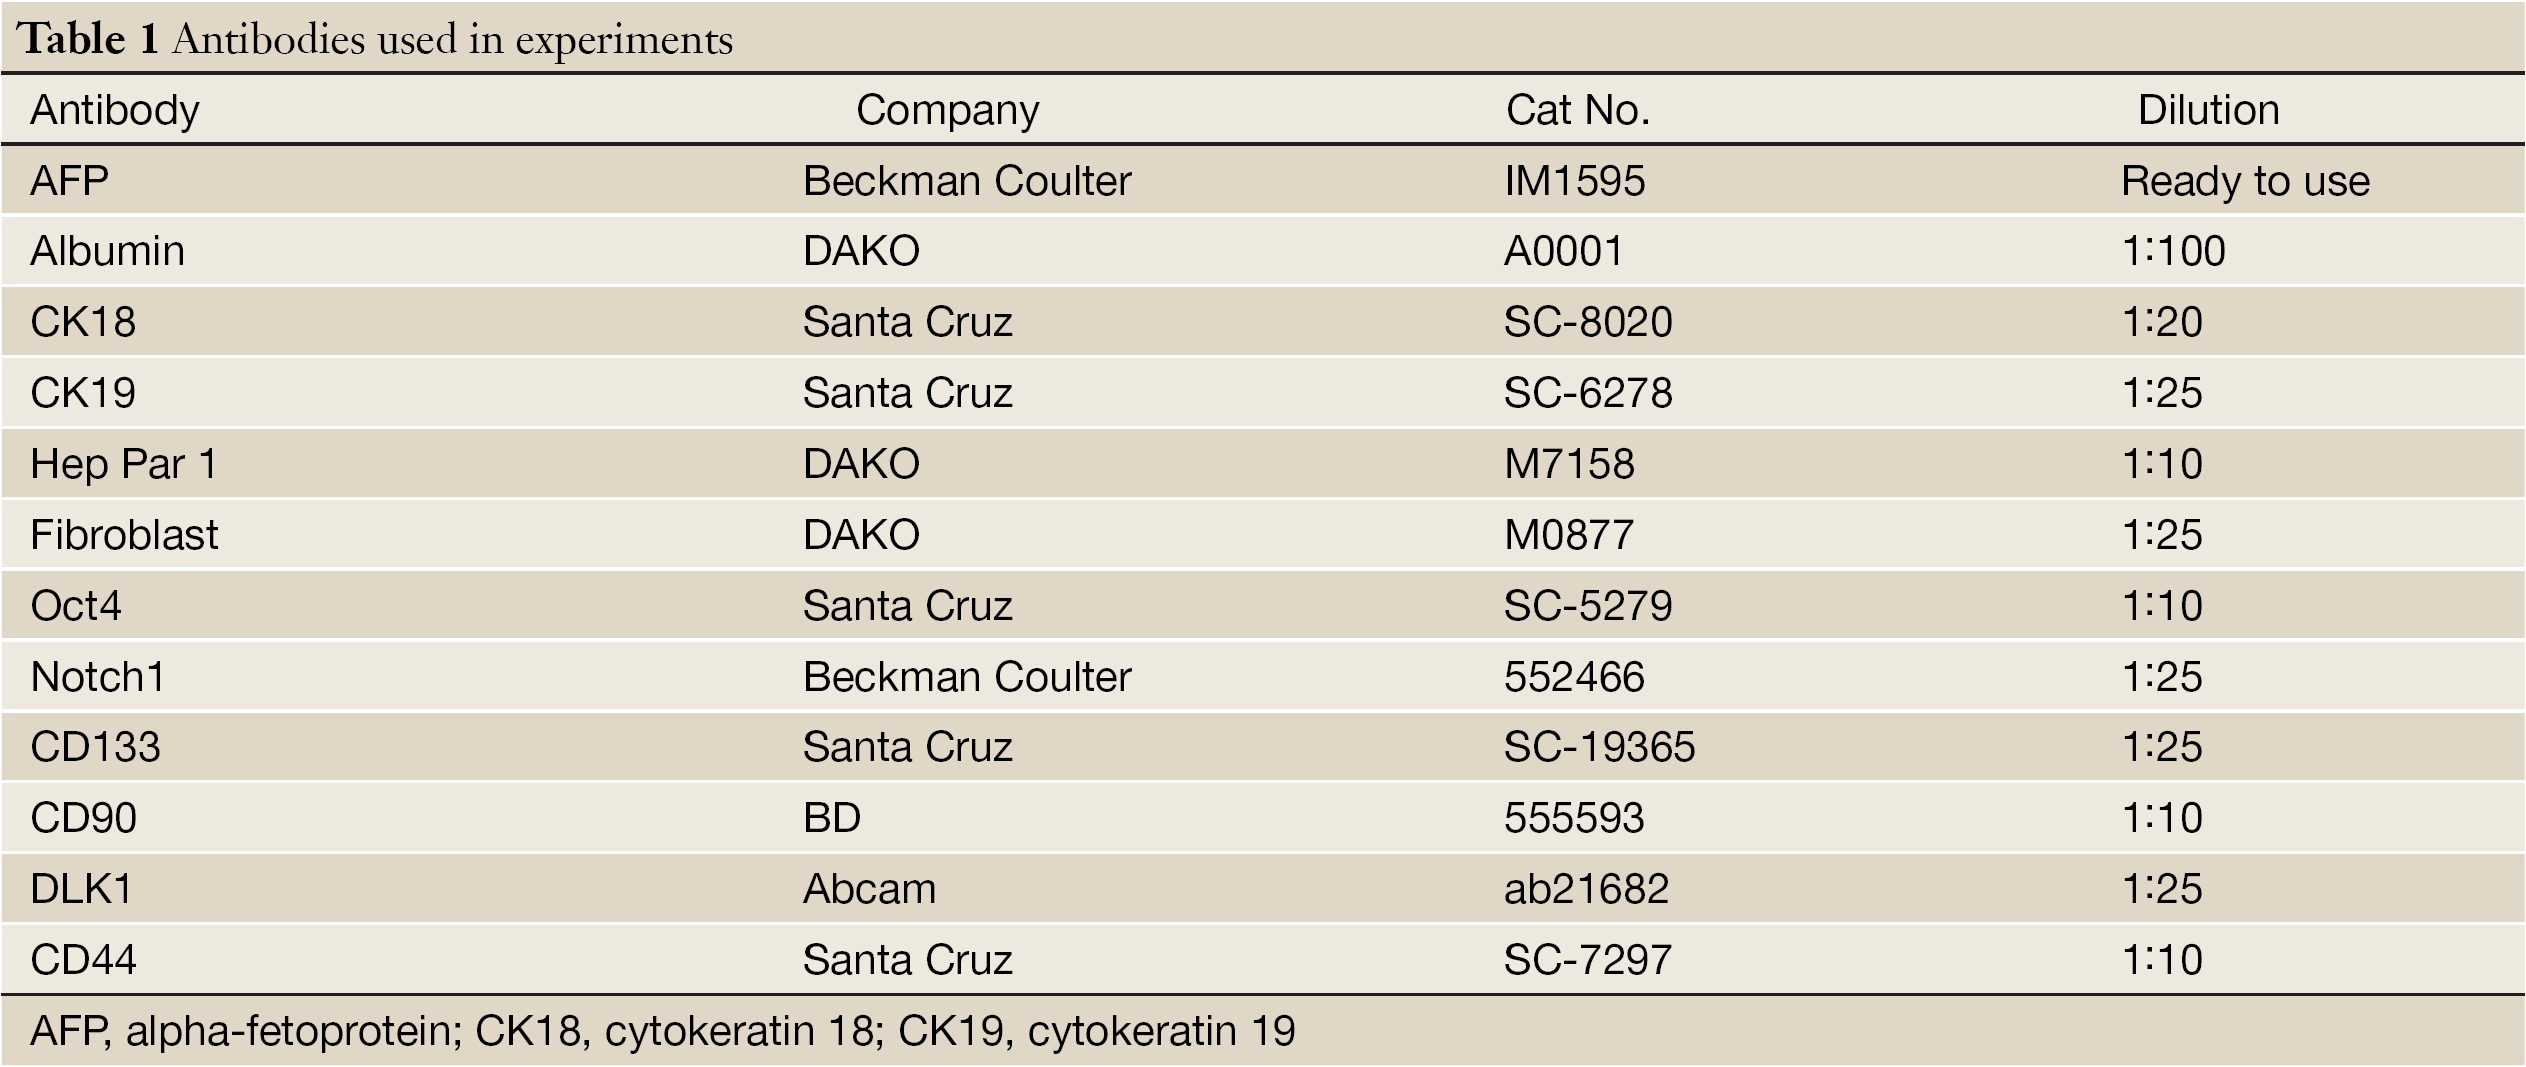Click the Antibody column header
The height and width of the screenshot is (1067, 2526).
coord(115,110)
